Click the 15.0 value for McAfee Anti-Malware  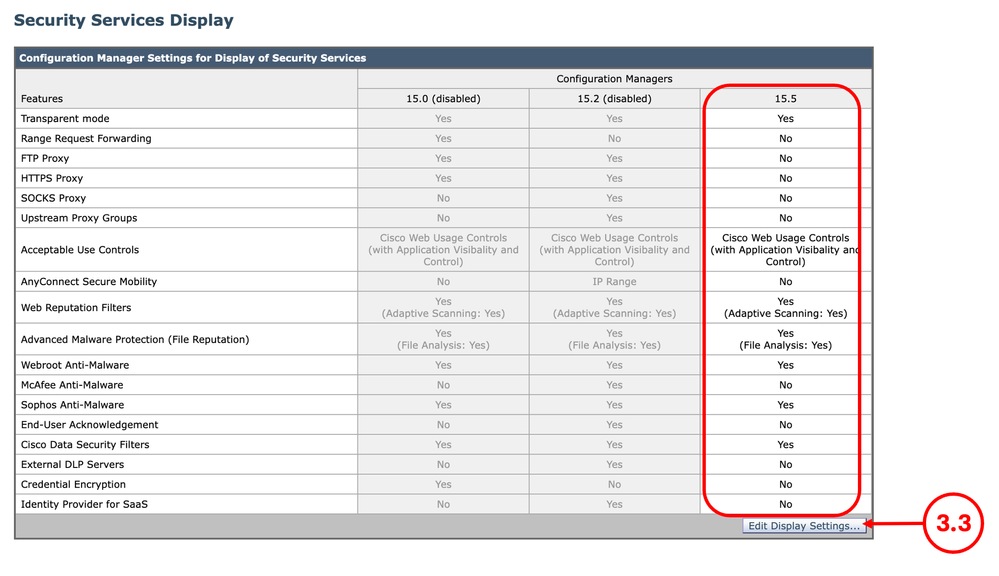[443, 385]
